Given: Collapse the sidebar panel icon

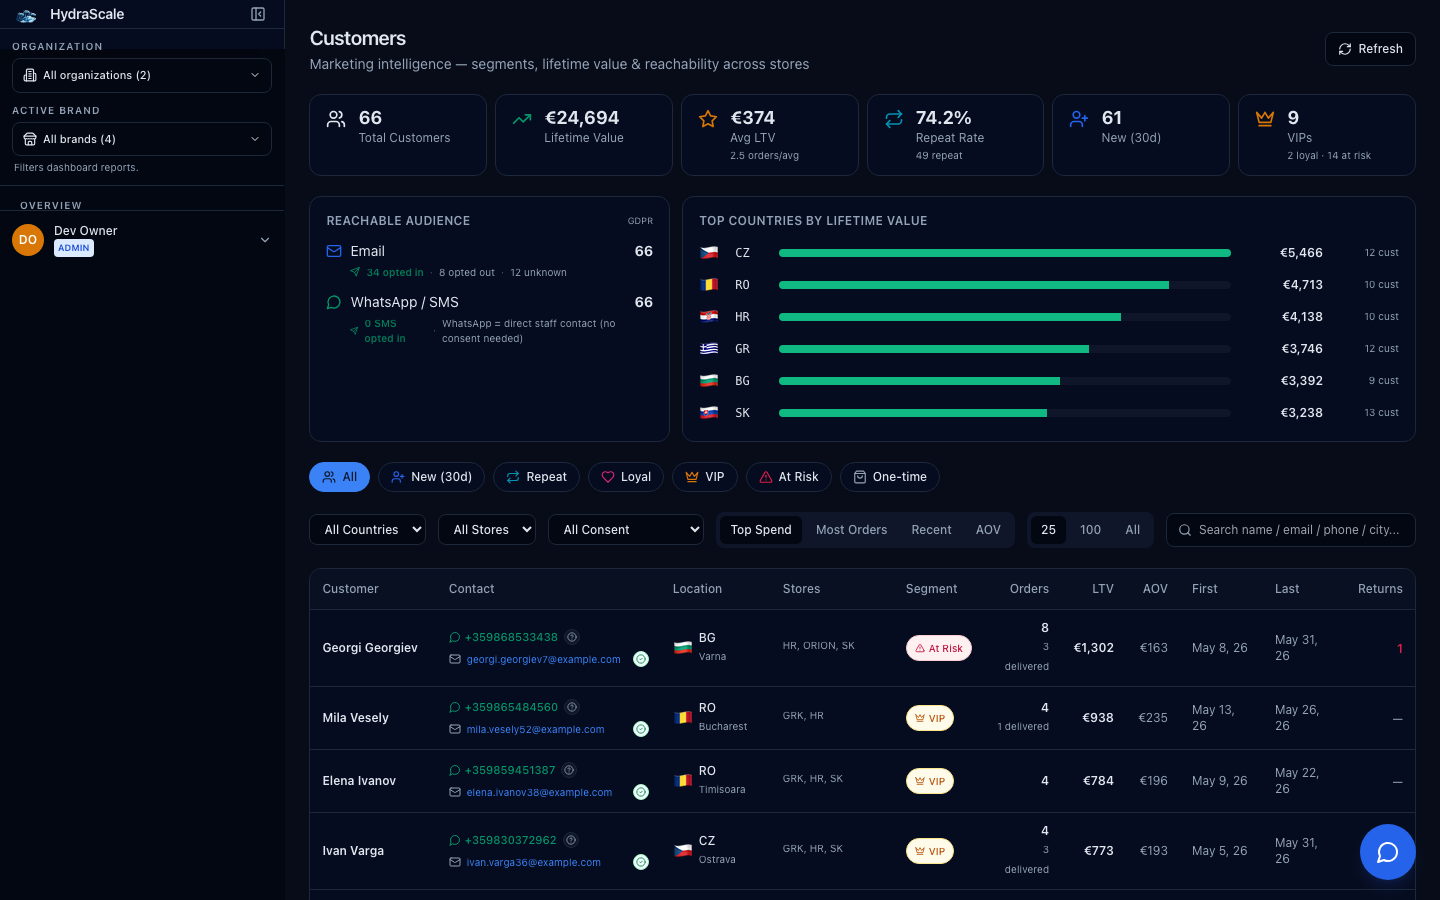Looking at the screenshot, I should (258, 14).
